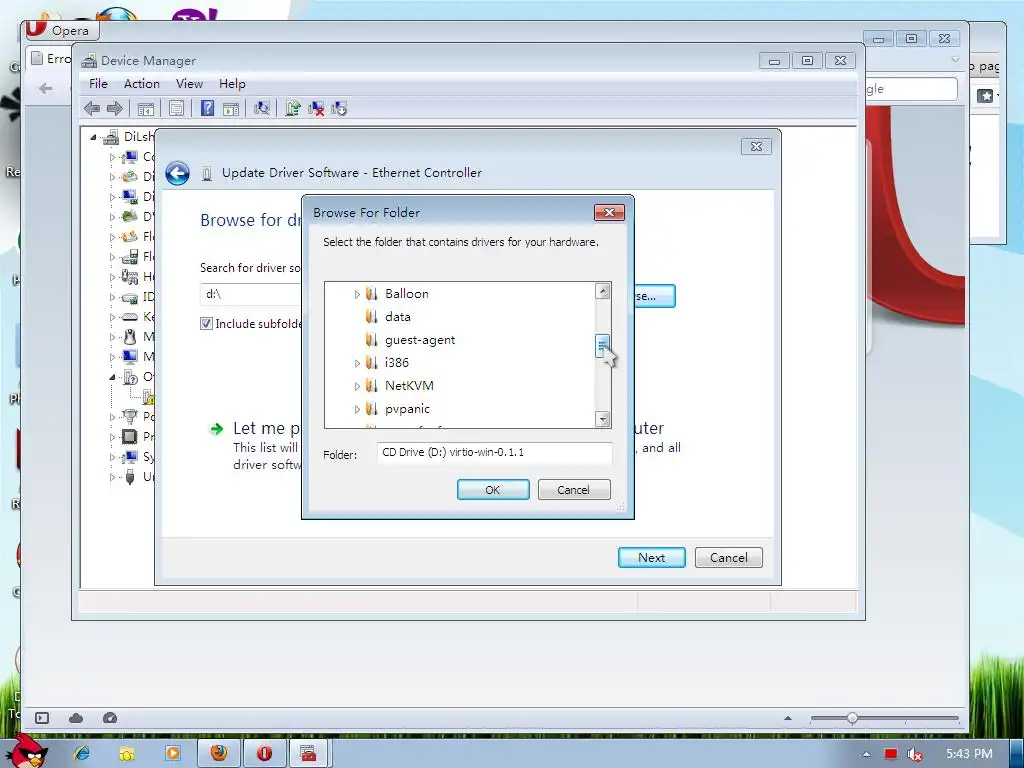Collapse the root computer node in Device Manager
The image size is (1024, 768).
click(93, 137)
